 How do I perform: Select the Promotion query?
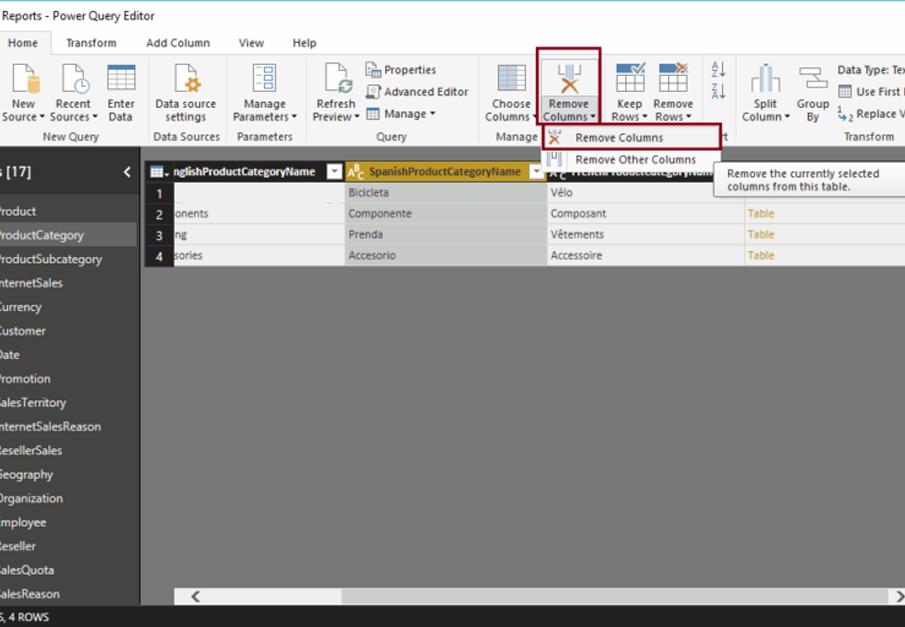[68, 379]
